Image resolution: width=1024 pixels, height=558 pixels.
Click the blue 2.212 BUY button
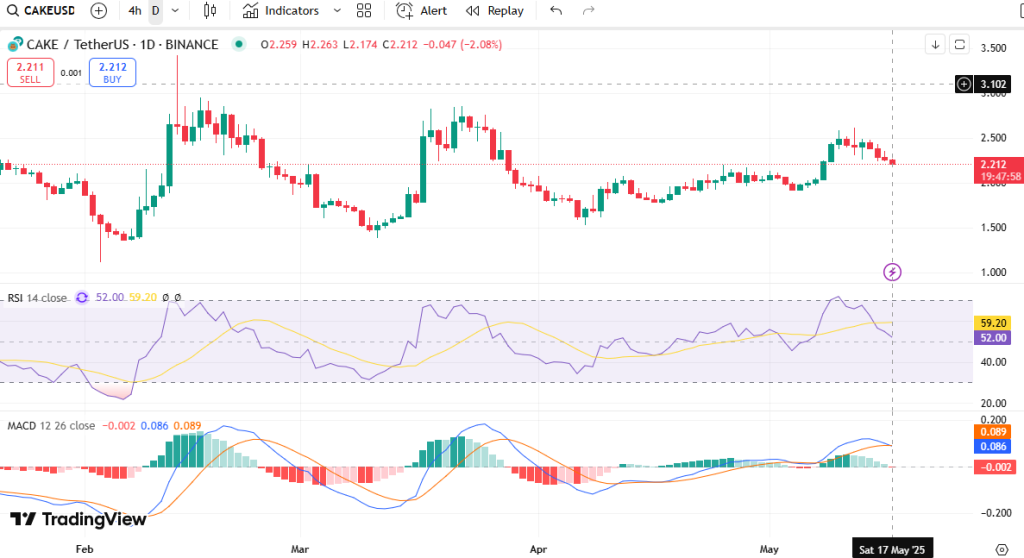point(112,72)
